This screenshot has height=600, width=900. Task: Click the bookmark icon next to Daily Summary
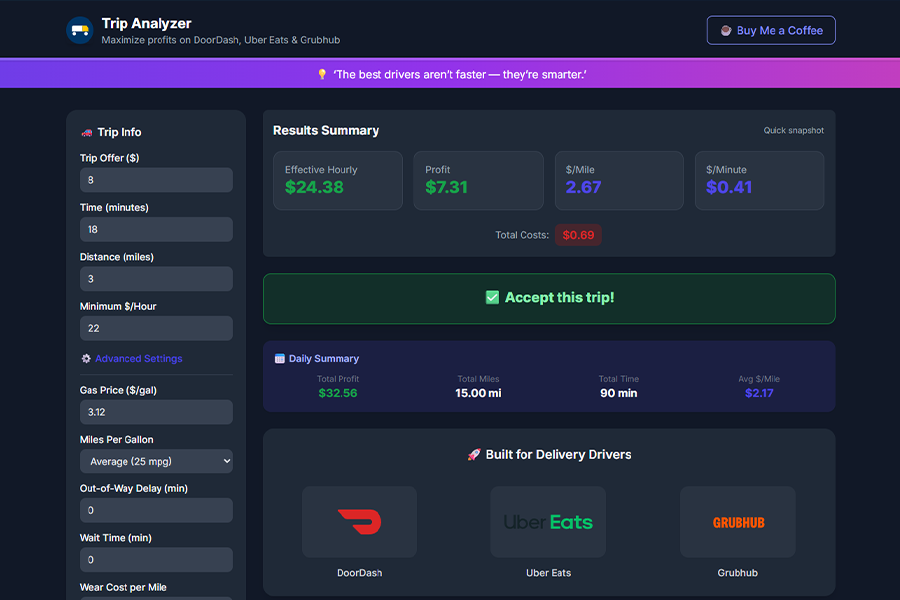[x=281, y=358]
